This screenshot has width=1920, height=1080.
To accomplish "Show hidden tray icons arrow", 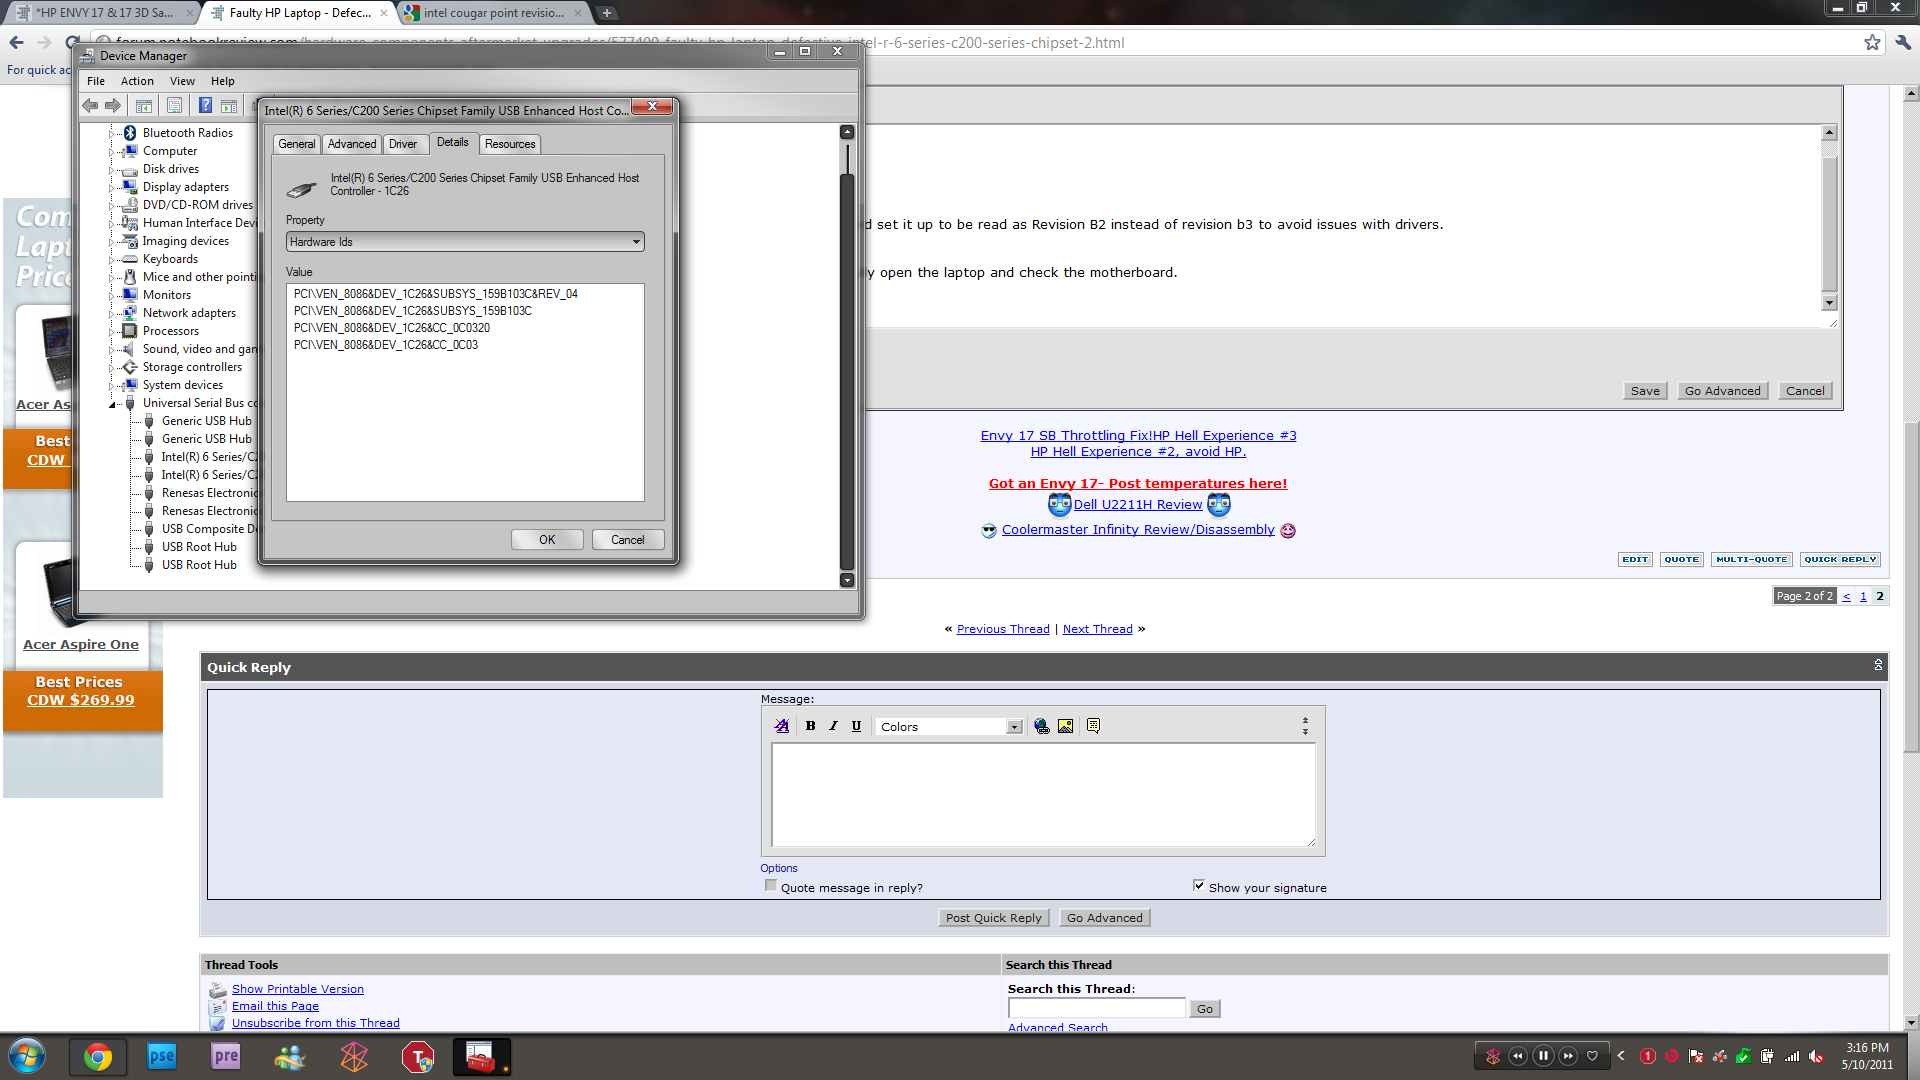I will (1621, 1056).
